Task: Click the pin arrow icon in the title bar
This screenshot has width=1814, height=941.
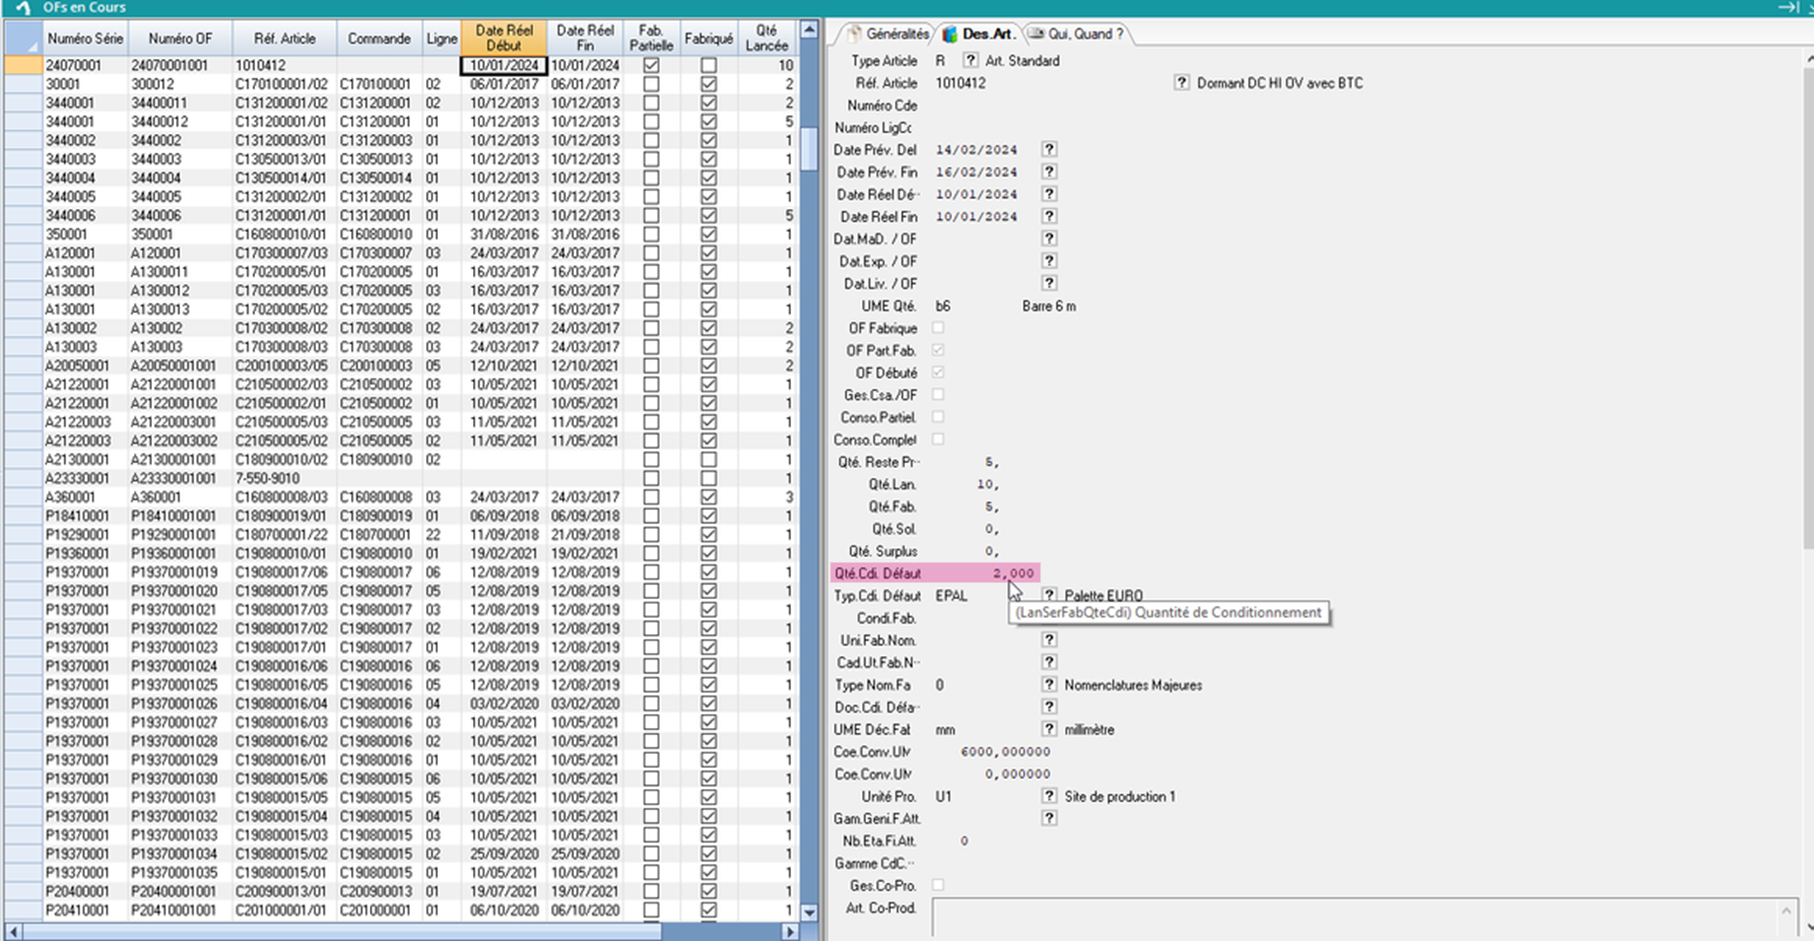Action: 1787,7
